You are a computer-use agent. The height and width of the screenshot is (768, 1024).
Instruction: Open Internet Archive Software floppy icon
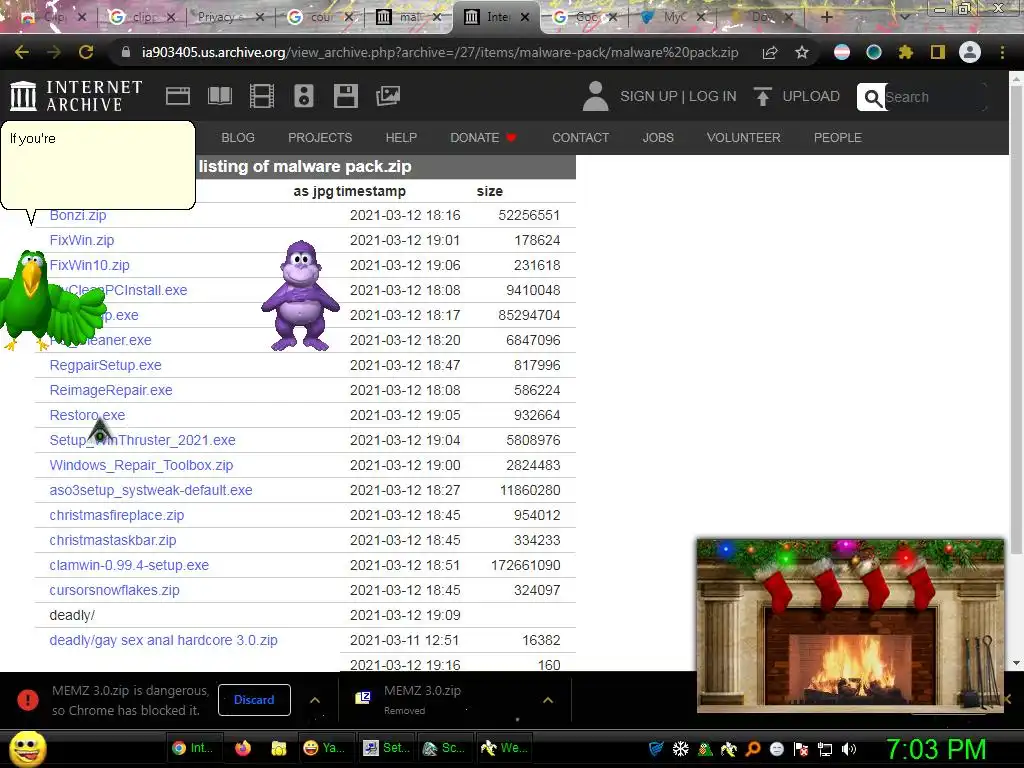[345, 96]
